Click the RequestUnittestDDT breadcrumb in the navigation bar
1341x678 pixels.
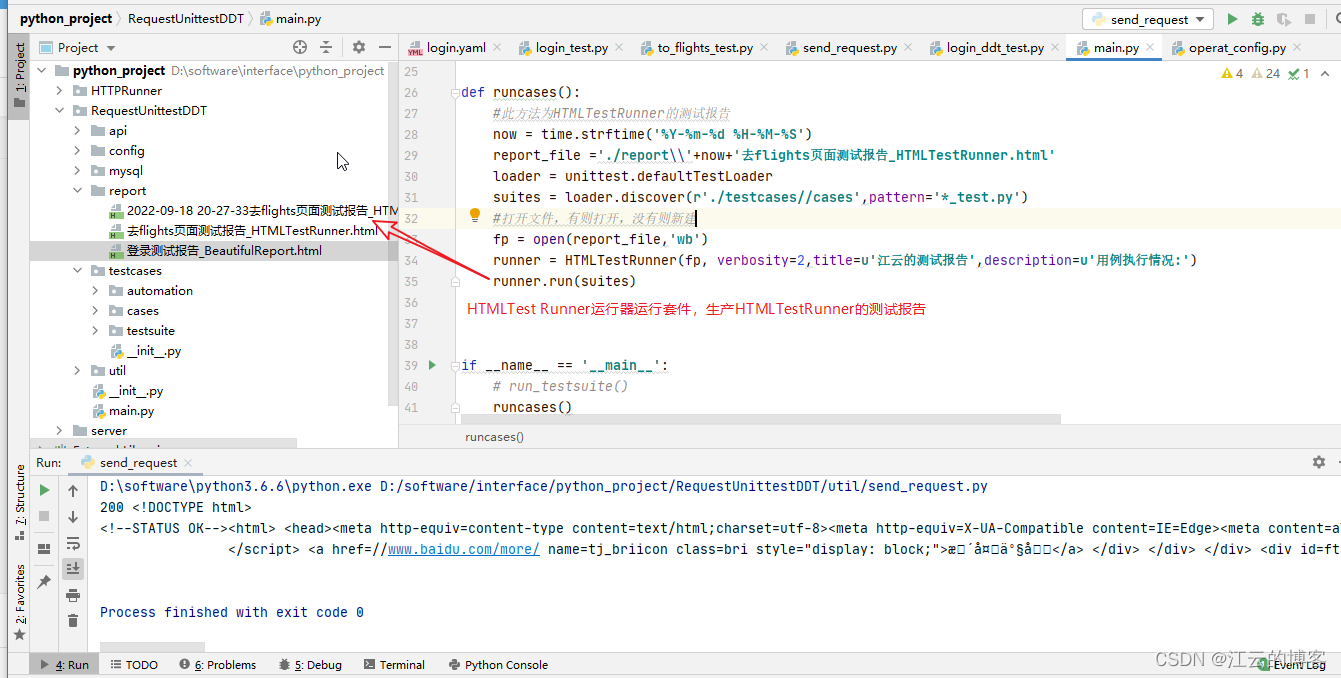pyautogui.click(x=185, y=19)
